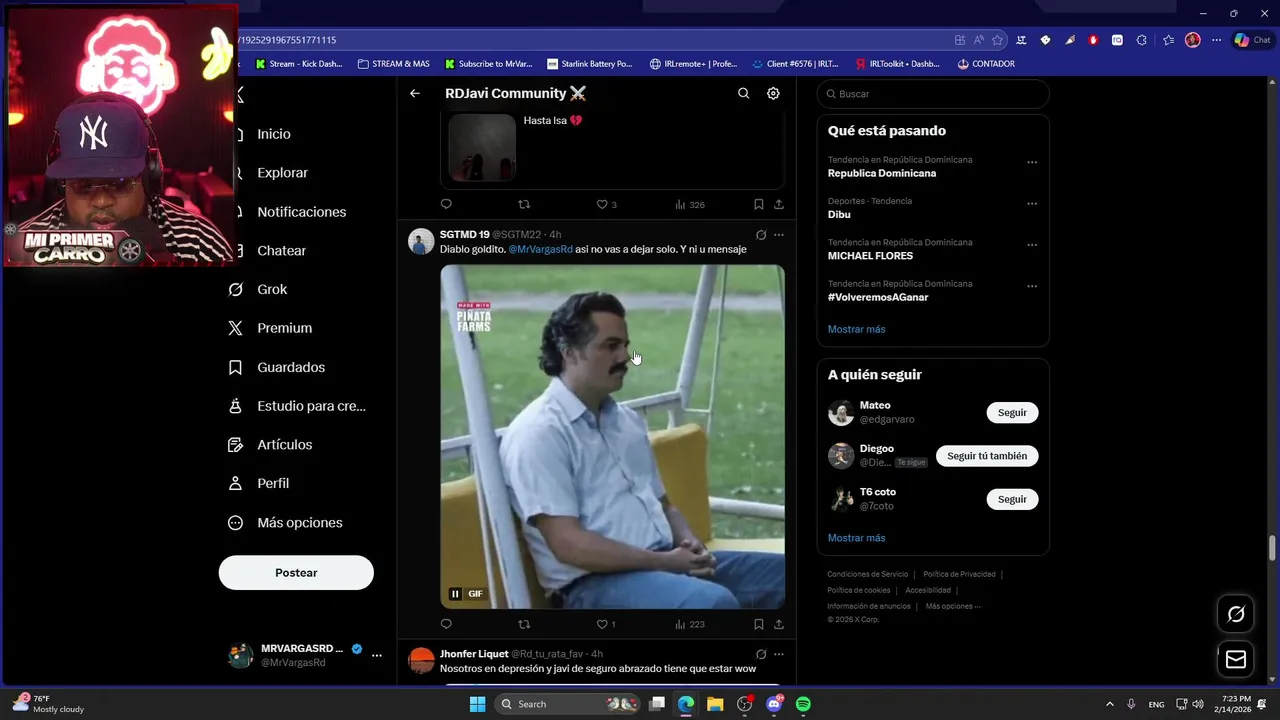Open SGTMD 19's profile avatar
The width and height of the screenshot is (1280, 720).
pyautogui.click(x=421, y=241)
